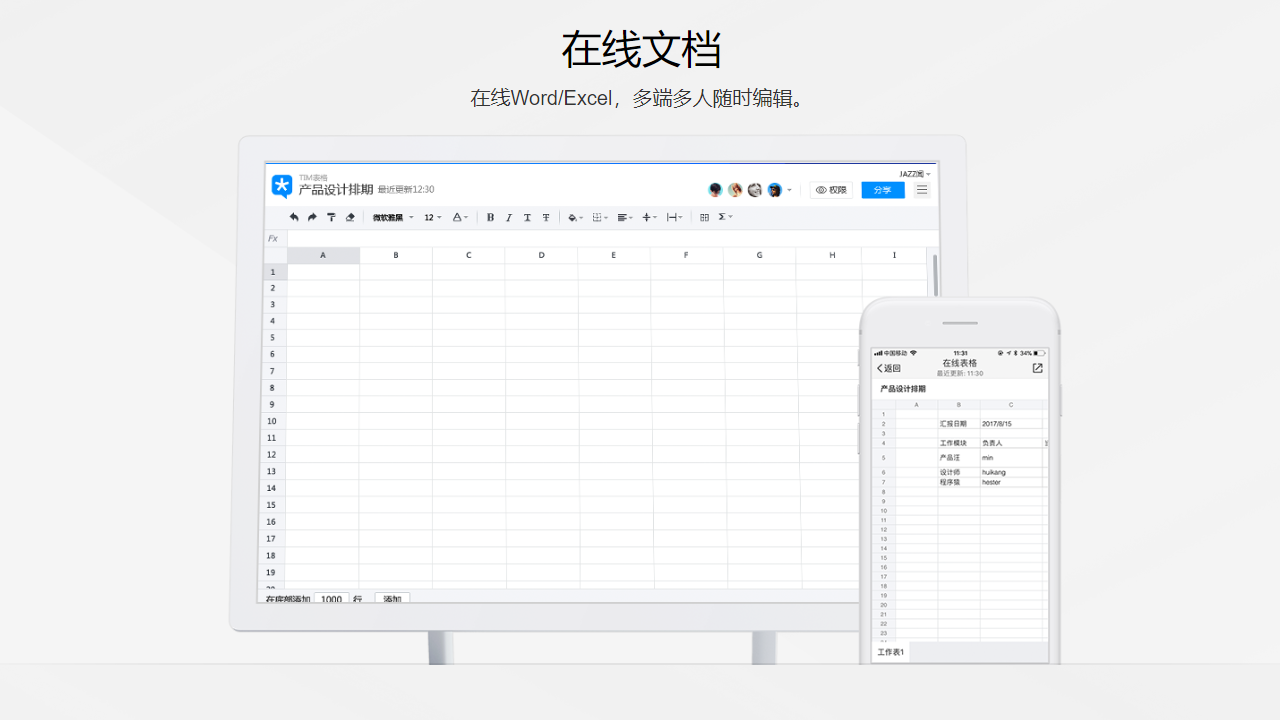Open the cell fill color tool
This screenshot has height=720, width=1280.
click(572, 217)
